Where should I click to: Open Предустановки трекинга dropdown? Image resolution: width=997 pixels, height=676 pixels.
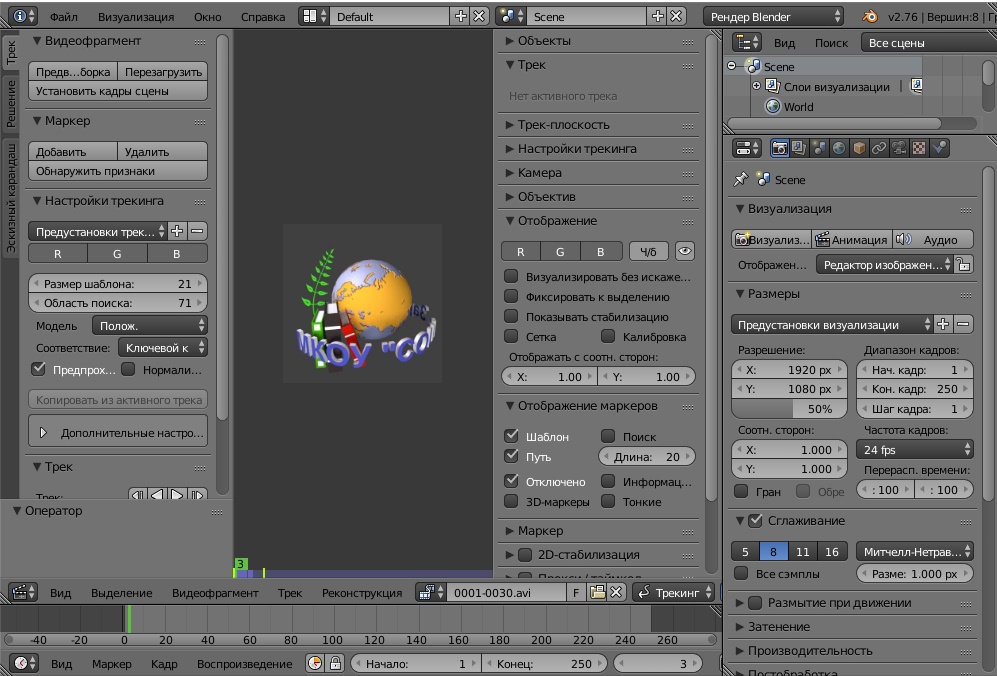[x=97, y=231]
